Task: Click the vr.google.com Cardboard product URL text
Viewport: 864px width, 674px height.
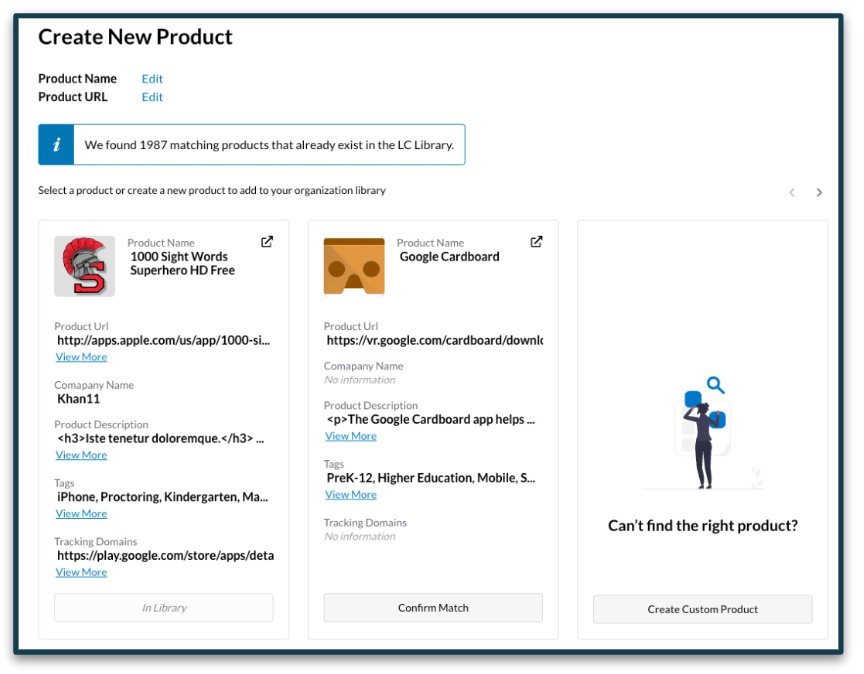Action: click(434, 341)
